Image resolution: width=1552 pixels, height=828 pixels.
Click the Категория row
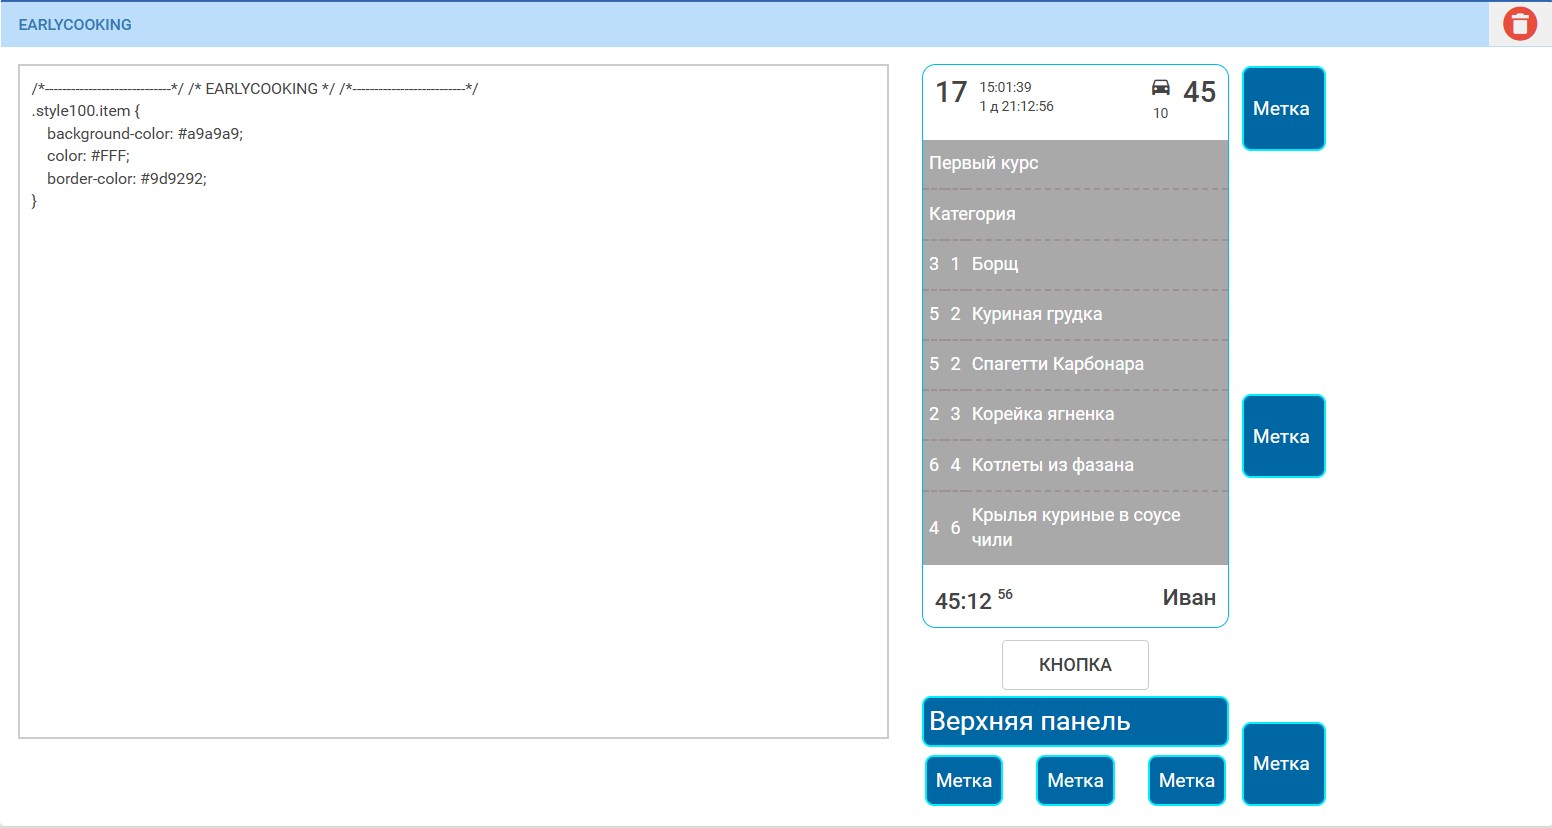tap(1074, 214)
